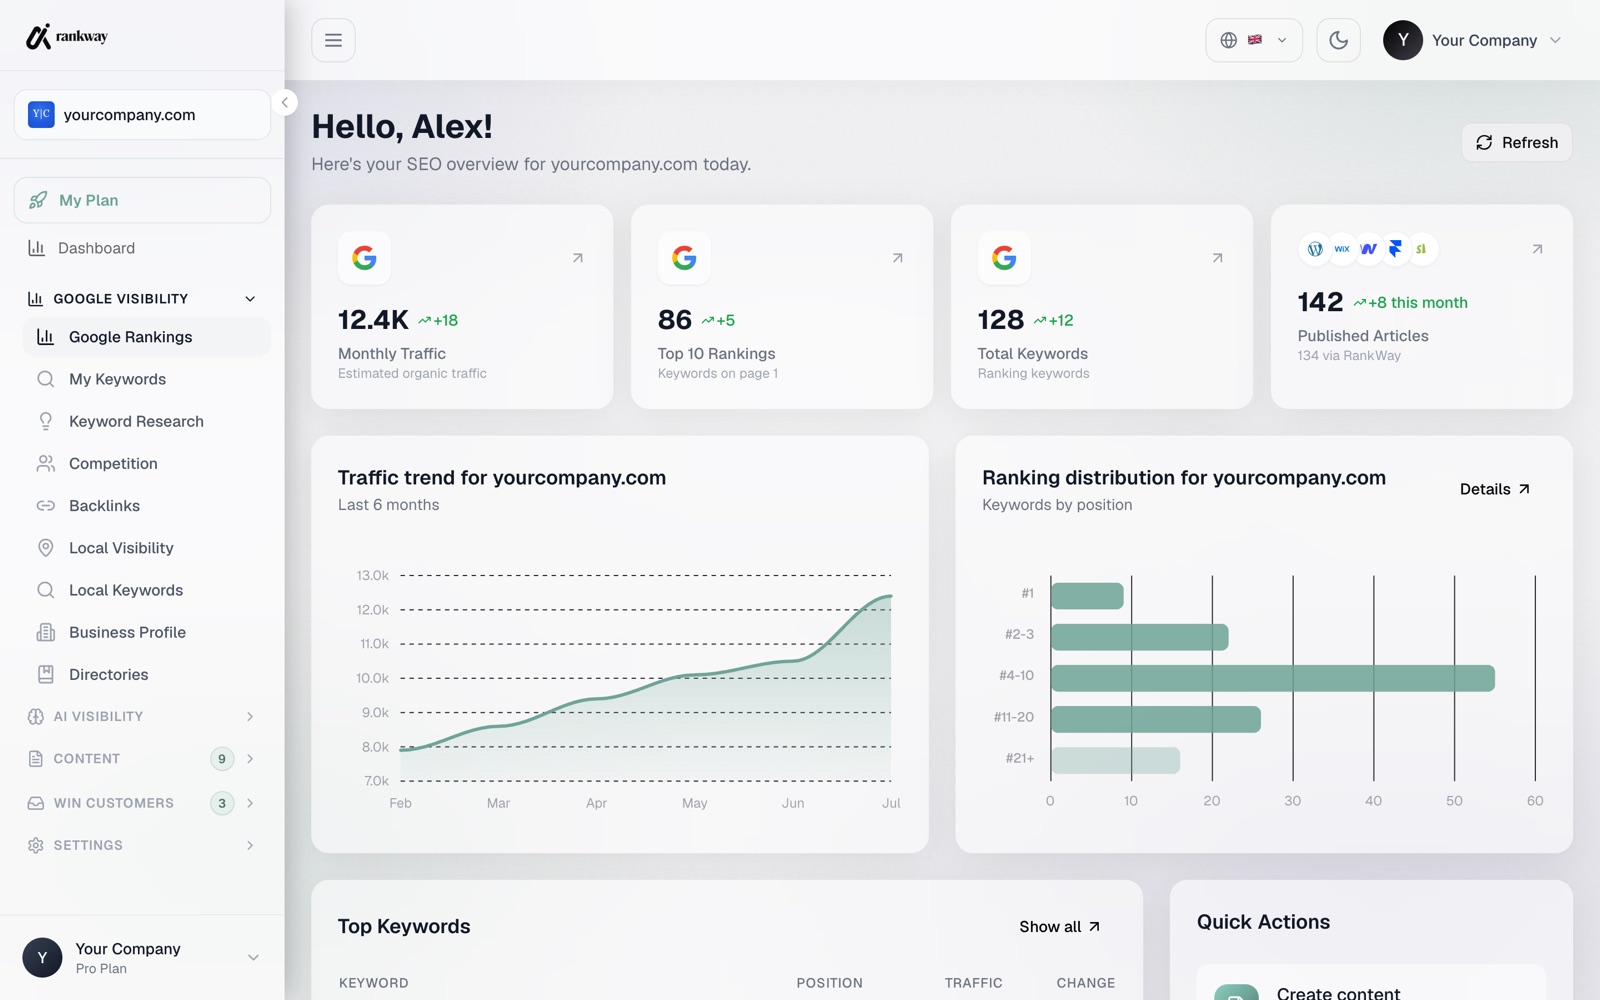Screen dimensions: 1600x1000
Task: Click the Webflow integration icon
Action: [x=1369, y=249]
